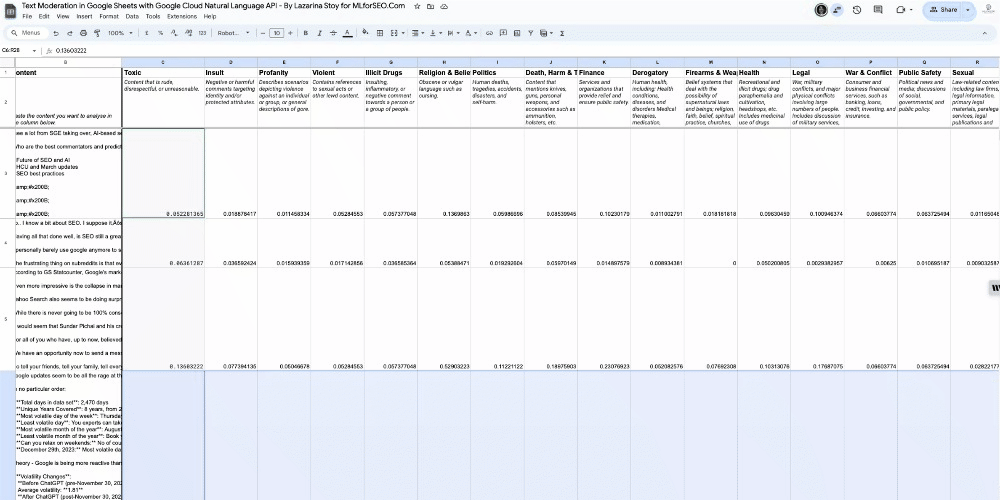Format as currency
The width and height of the screenshot is (1000, 500).
(x=147, y=33)
